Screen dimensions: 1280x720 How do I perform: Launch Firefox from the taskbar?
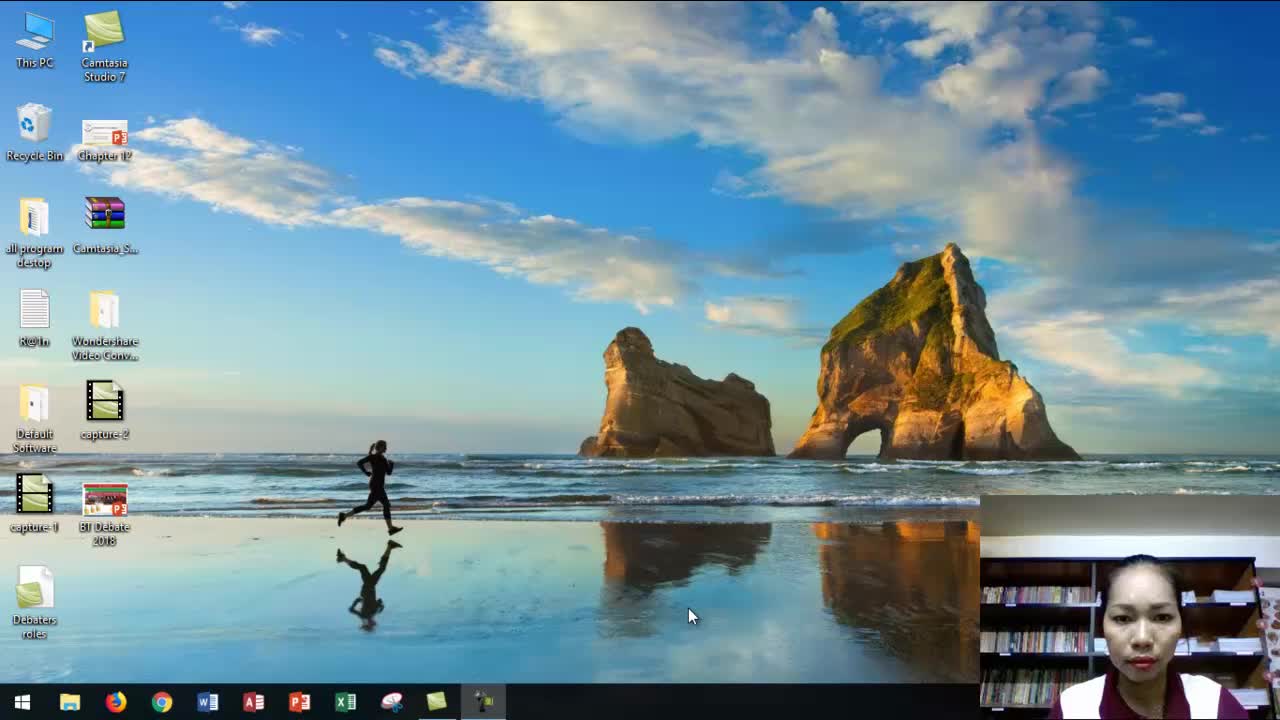tap(116, 702)
